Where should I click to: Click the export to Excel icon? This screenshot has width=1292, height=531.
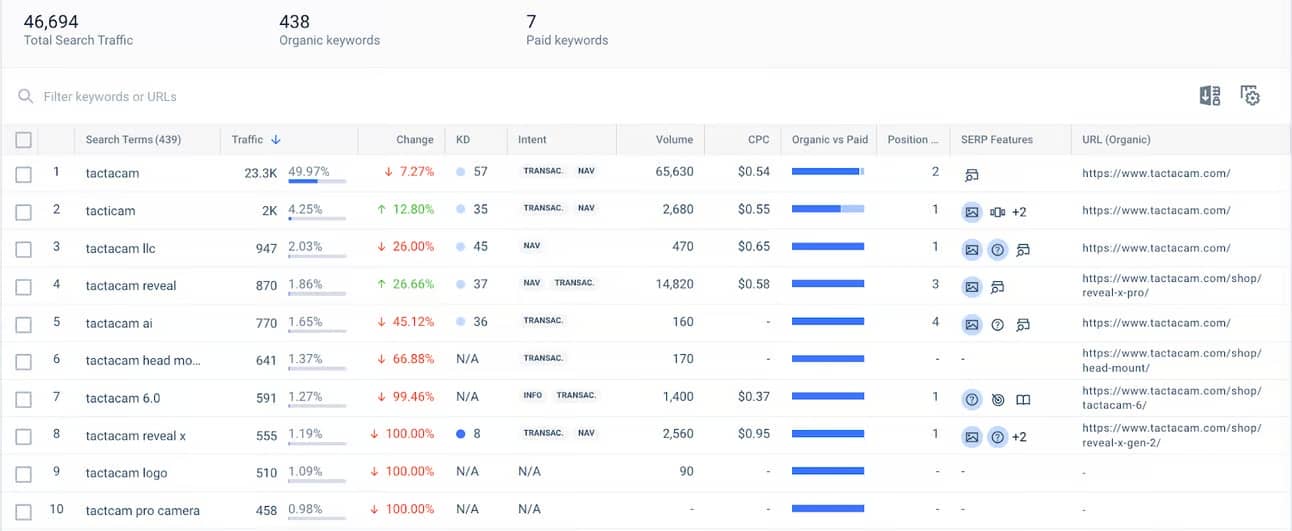pyautogui.click(x=1209, y=96)
